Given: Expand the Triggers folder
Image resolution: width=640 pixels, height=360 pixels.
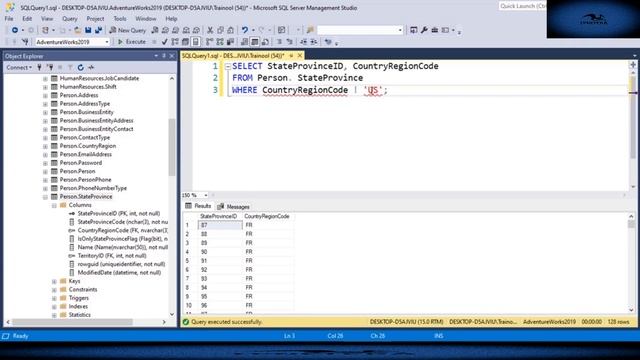Looking at the screenshot, I should click(54, 298).
